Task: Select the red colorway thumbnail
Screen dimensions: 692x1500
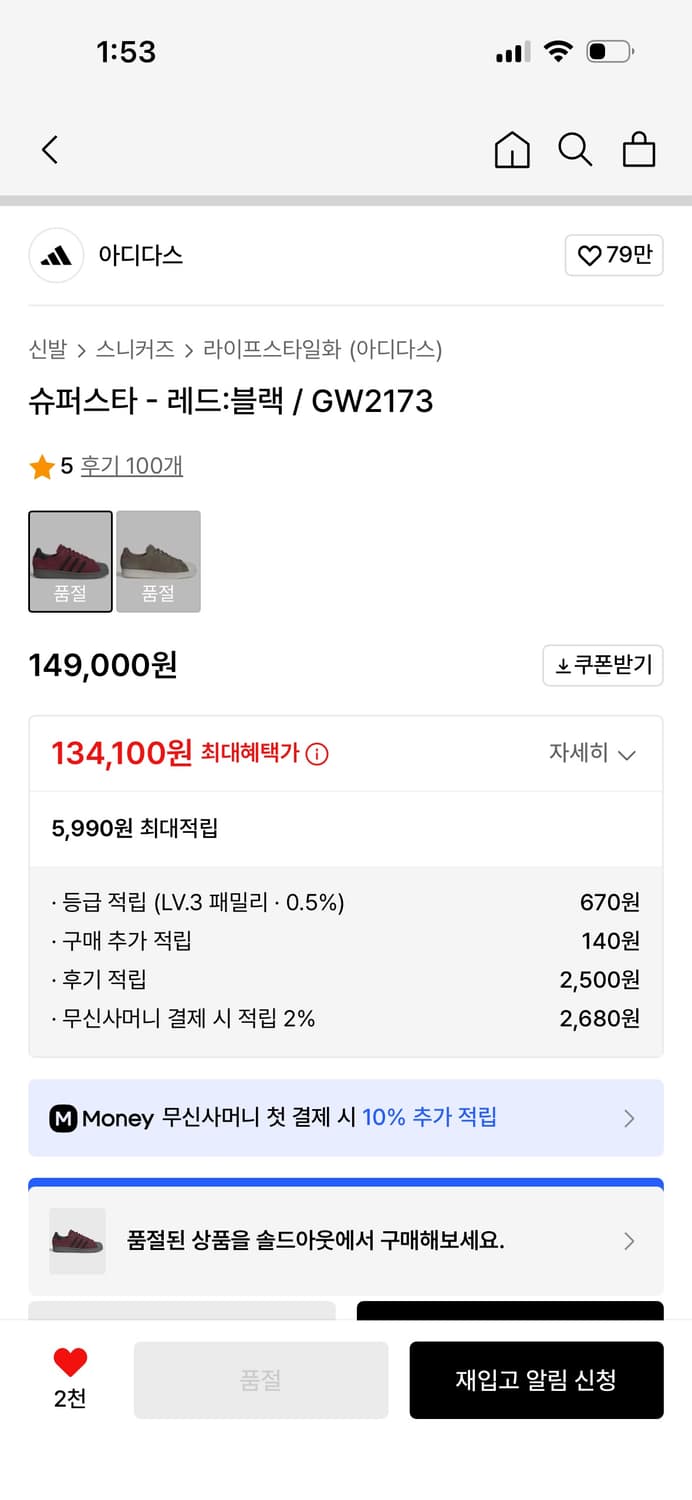Action: (70, 561)
